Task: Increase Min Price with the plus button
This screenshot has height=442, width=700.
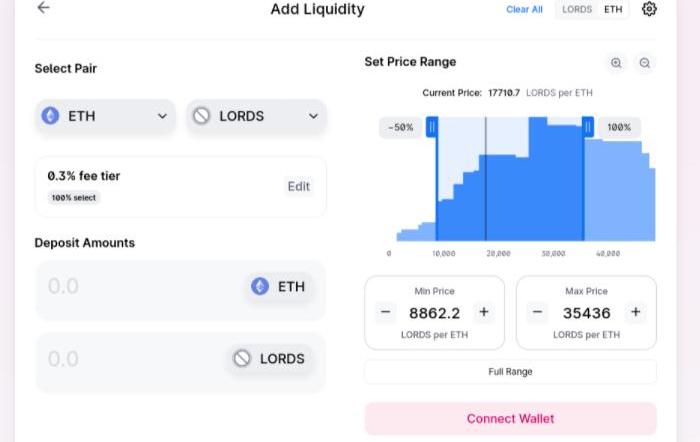Action: (484, 312)
